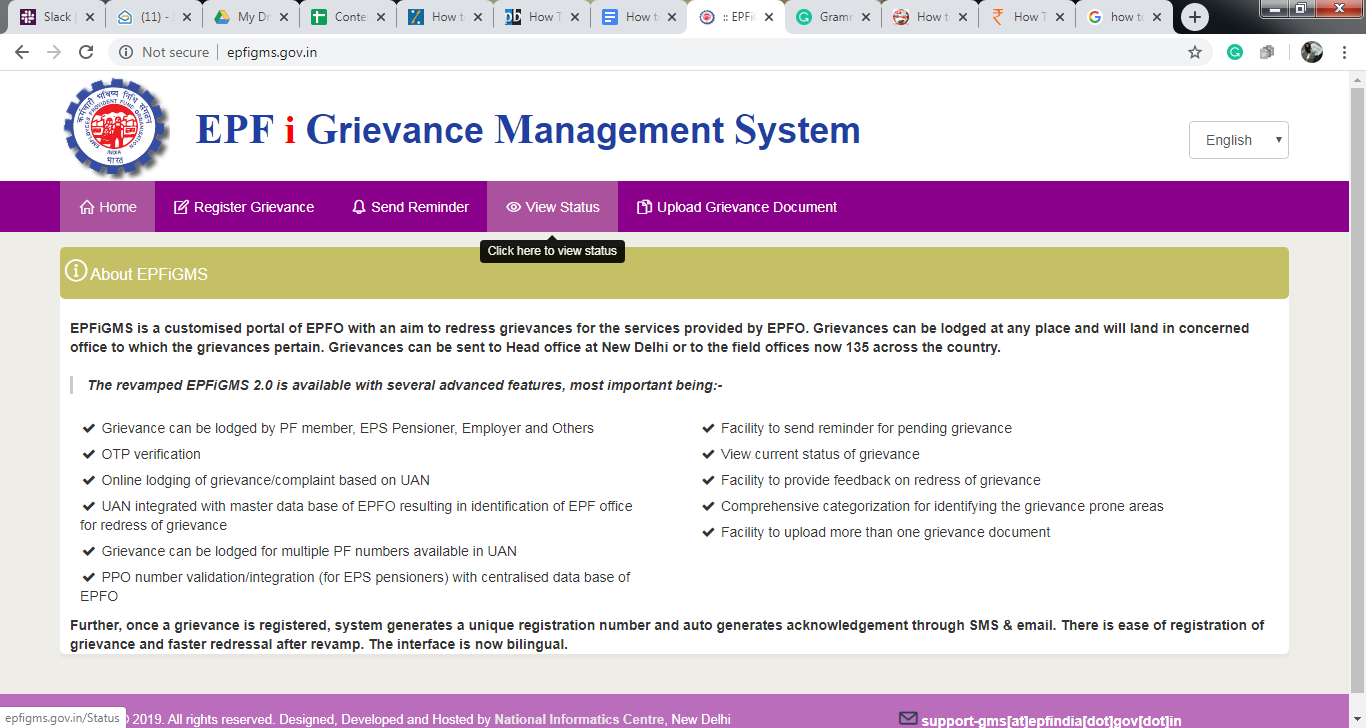Screen dimensions: 1366x728
Task: Click the EPF i Grievance Management System title
Action: (528, 130)
